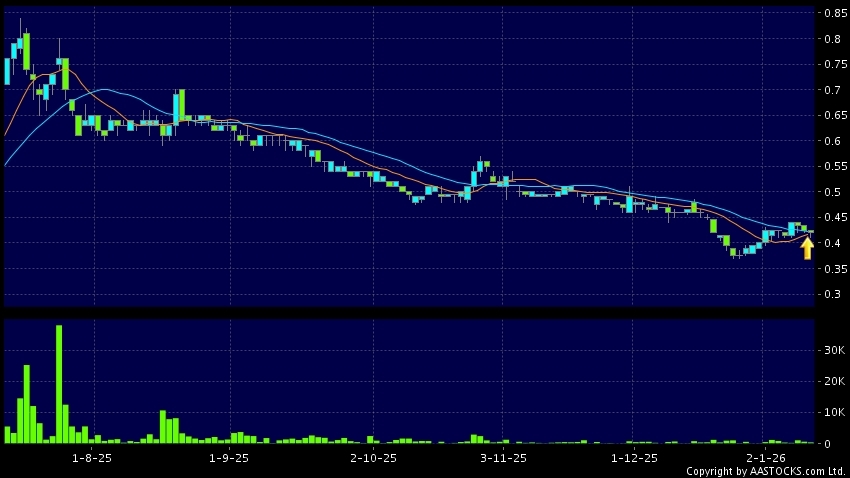Viewport: 850px width, 478px height.
Task: Select the 10K volume axis label
Action: tap(834, 412)
